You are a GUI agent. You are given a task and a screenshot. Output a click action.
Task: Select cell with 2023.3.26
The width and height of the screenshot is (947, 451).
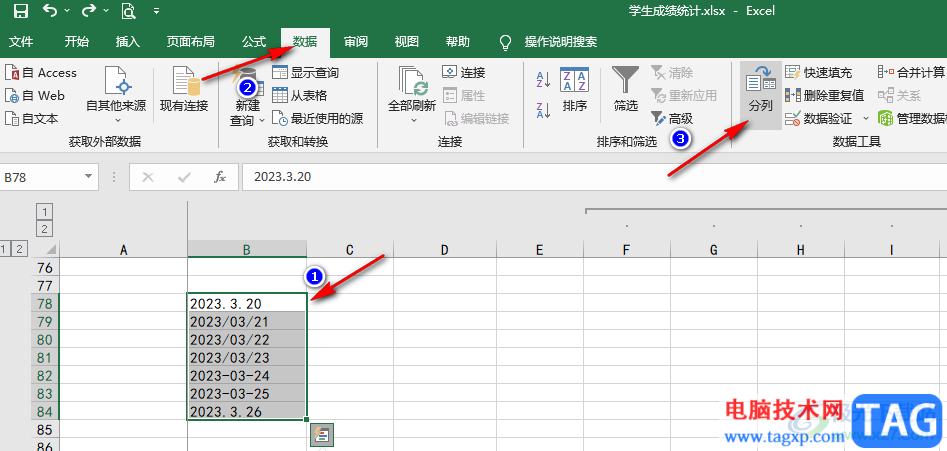point(247,412)
